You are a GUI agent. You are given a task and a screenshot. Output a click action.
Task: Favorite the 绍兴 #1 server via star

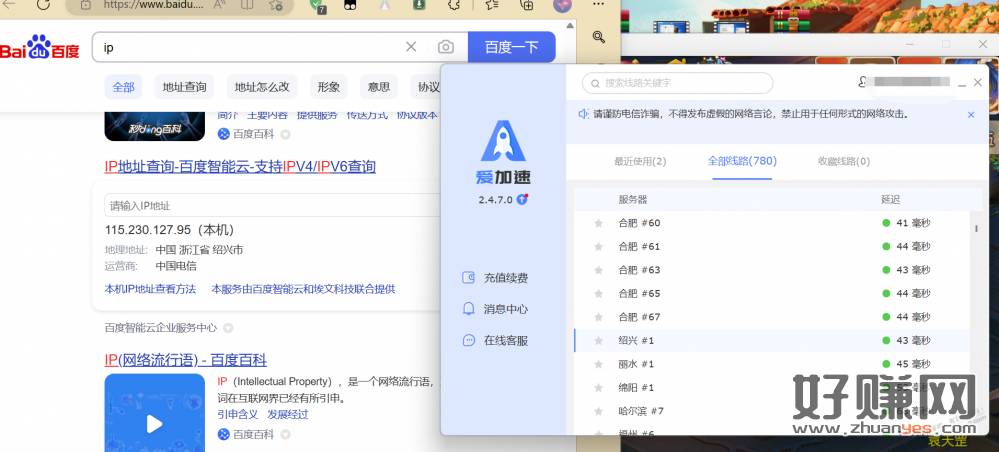pyautogui.click(x=598, y=341)
